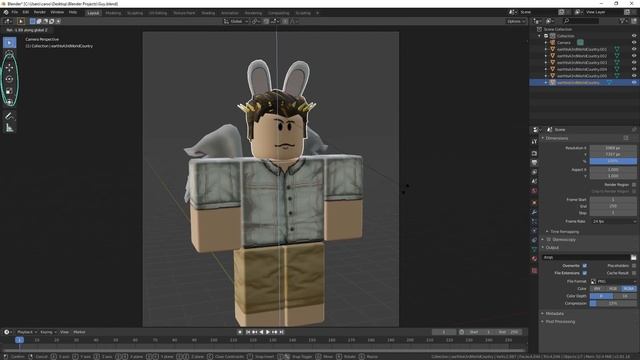Enable the Cache Result checkbox
The image size is (640, 360).
pos(634,273)
